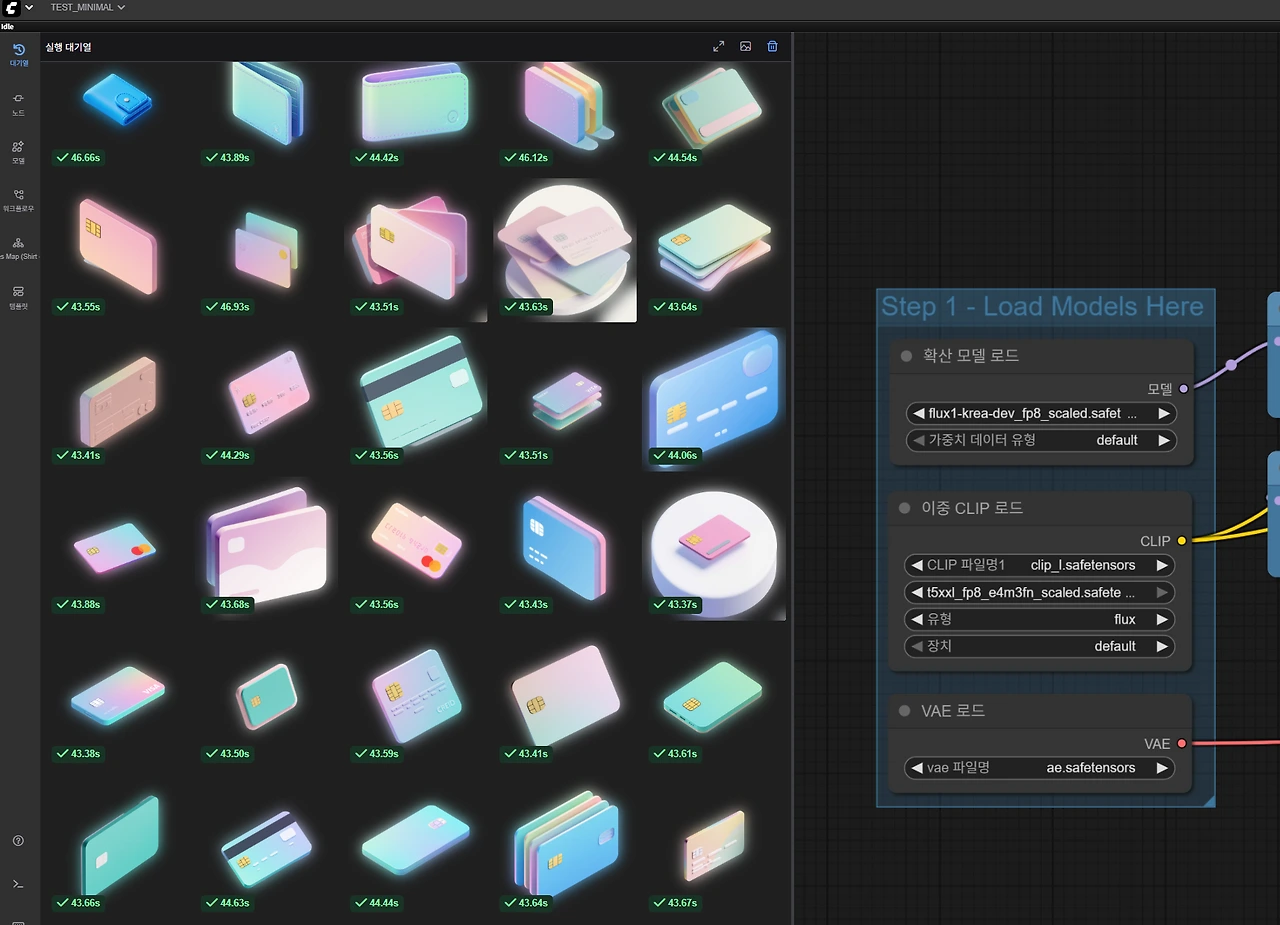This screenshot has height=925, width=1280.
Task: Click left arrow on vae 파일명 widget
Action: 918,768
